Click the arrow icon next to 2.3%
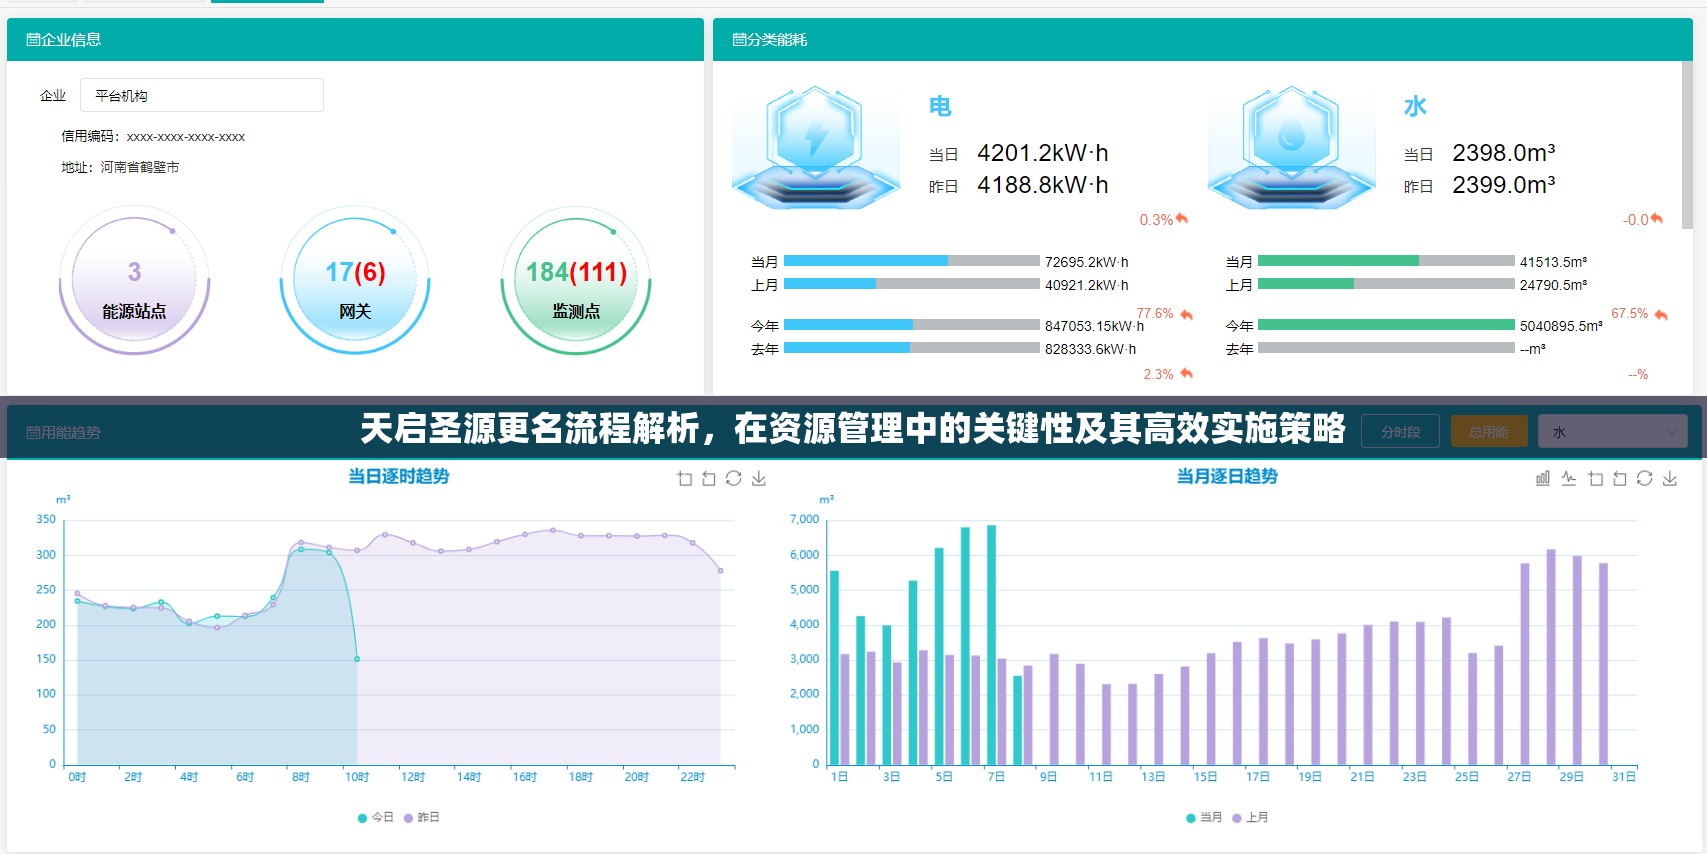1707x854 pixels. [1187, 374]
